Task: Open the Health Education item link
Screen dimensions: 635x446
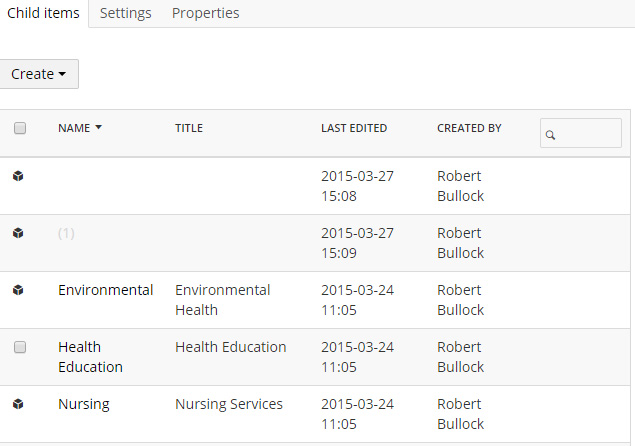Action: (x=90, y=357)
